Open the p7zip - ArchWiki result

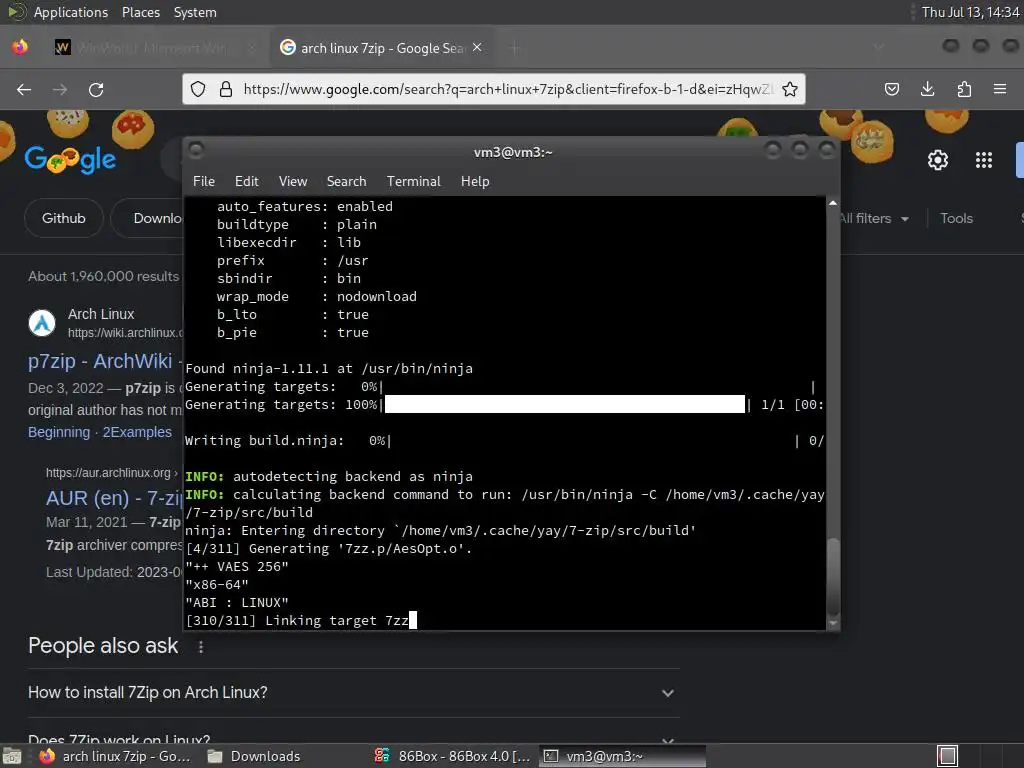(100, 361)
